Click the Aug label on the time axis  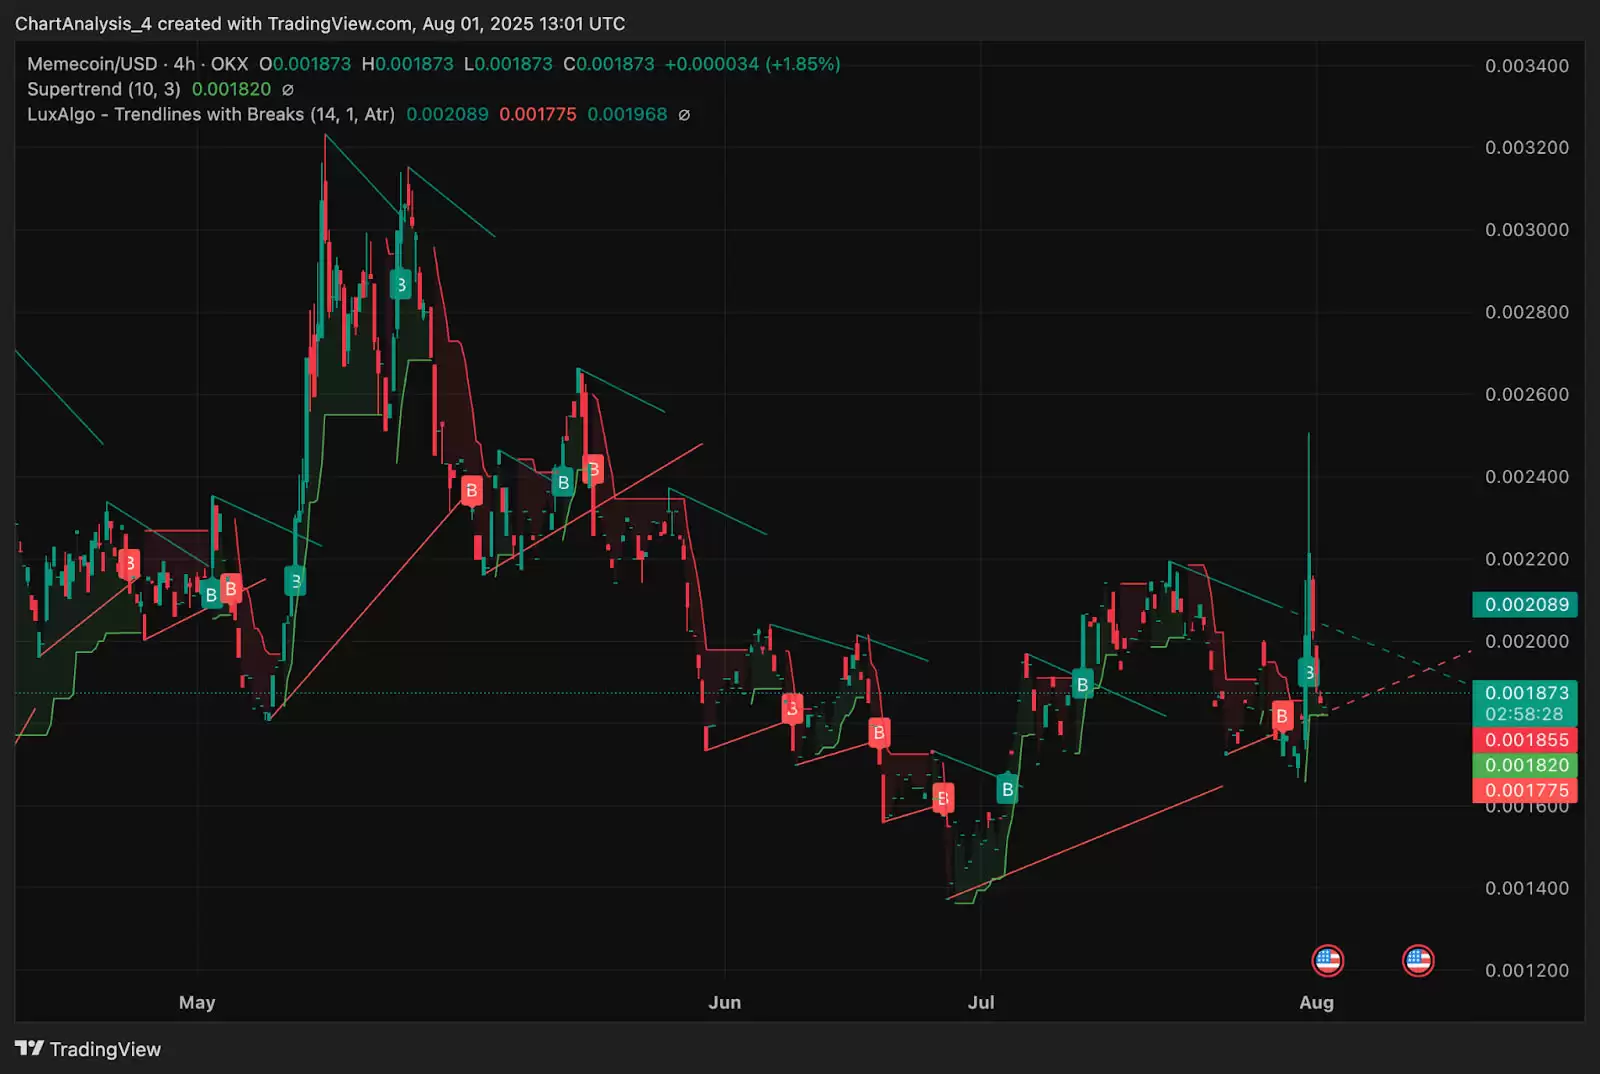click(x=1316, y=1002)
